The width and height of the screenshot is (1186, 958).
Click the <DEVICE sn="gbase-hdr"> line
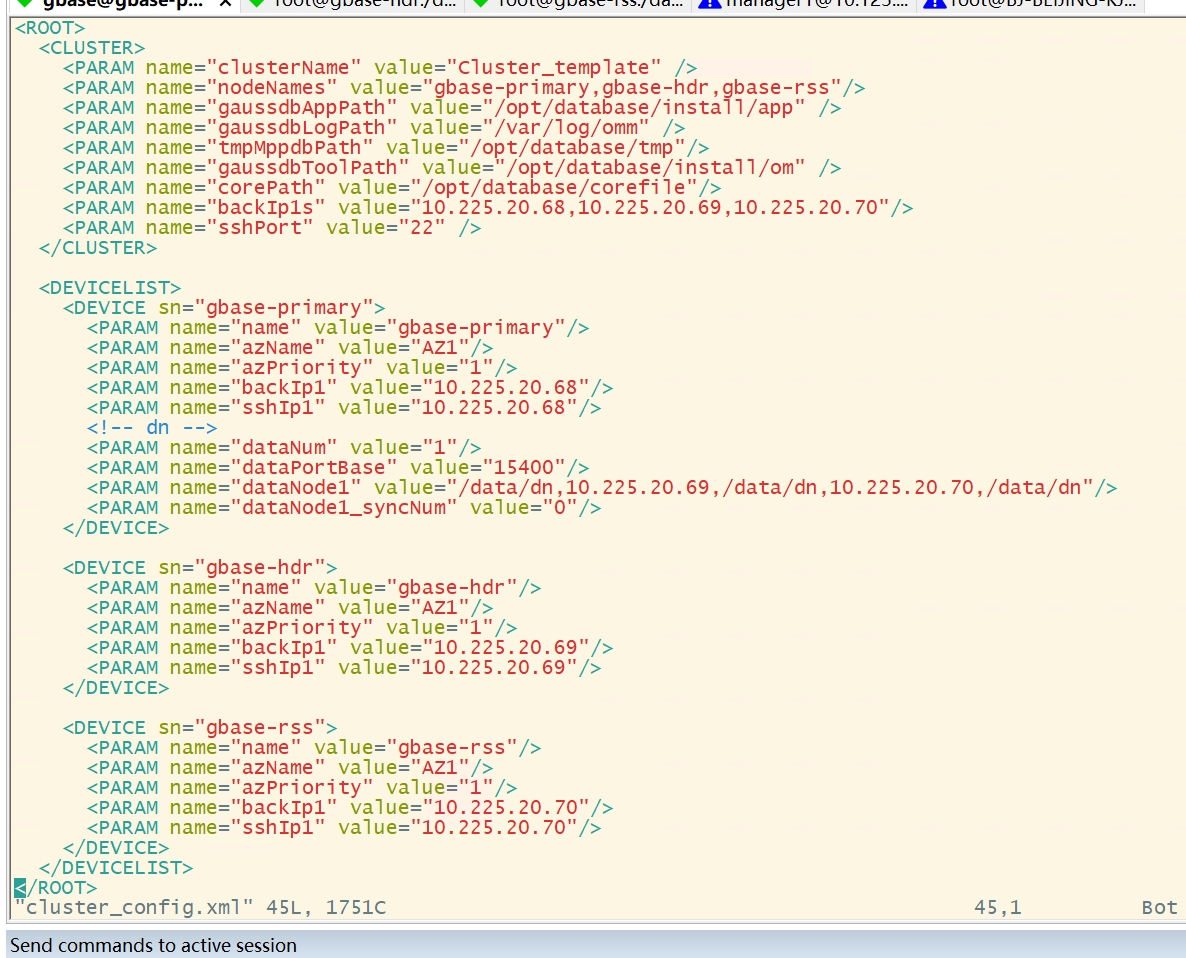200,567
